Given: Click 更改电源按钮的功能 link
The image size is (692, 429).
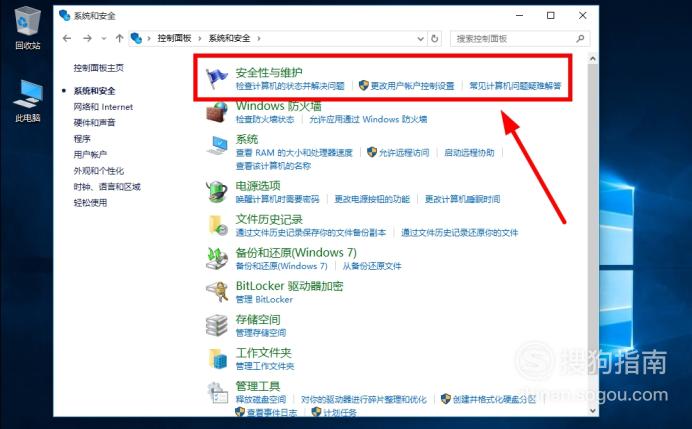Looking at the screenshot, I should pos(372,199).
